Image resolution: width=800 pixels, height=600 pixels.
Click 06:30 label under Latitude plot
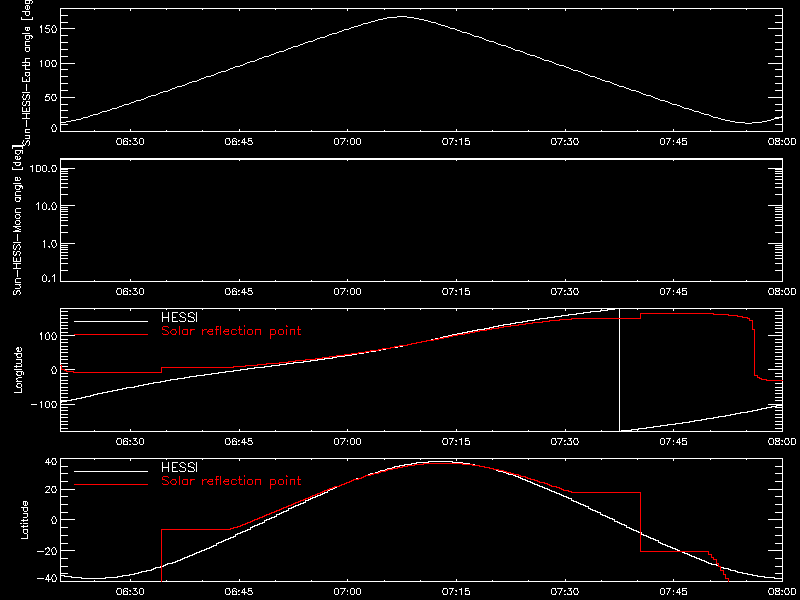(x=130, y=592)
